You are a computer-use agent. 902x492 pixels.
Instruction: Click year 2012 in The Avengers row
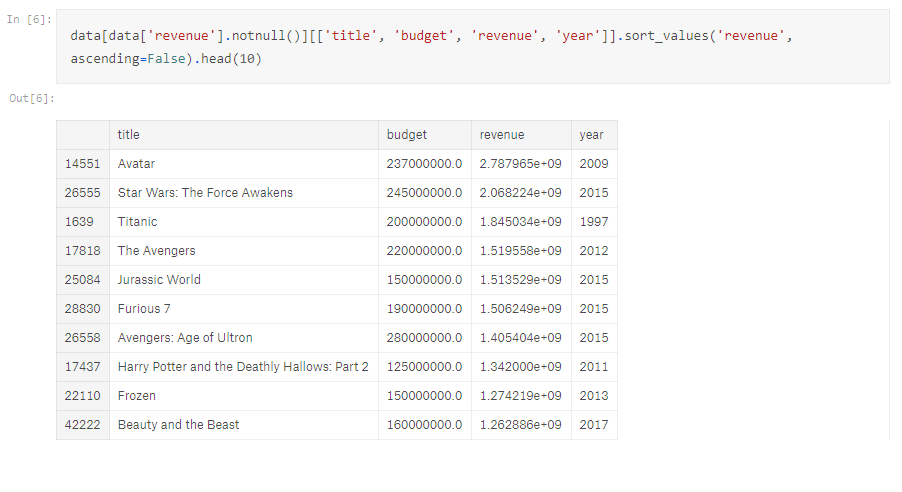[x=595, y=251]
